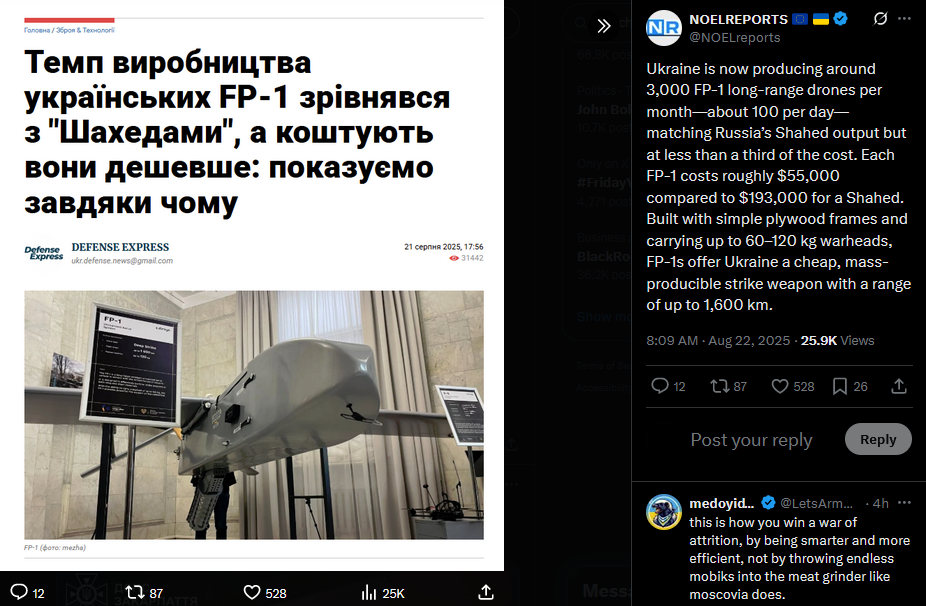The image size is (926, 606).
Task: Open medoyid's three-dot comment menu
Action: (904, 503)
